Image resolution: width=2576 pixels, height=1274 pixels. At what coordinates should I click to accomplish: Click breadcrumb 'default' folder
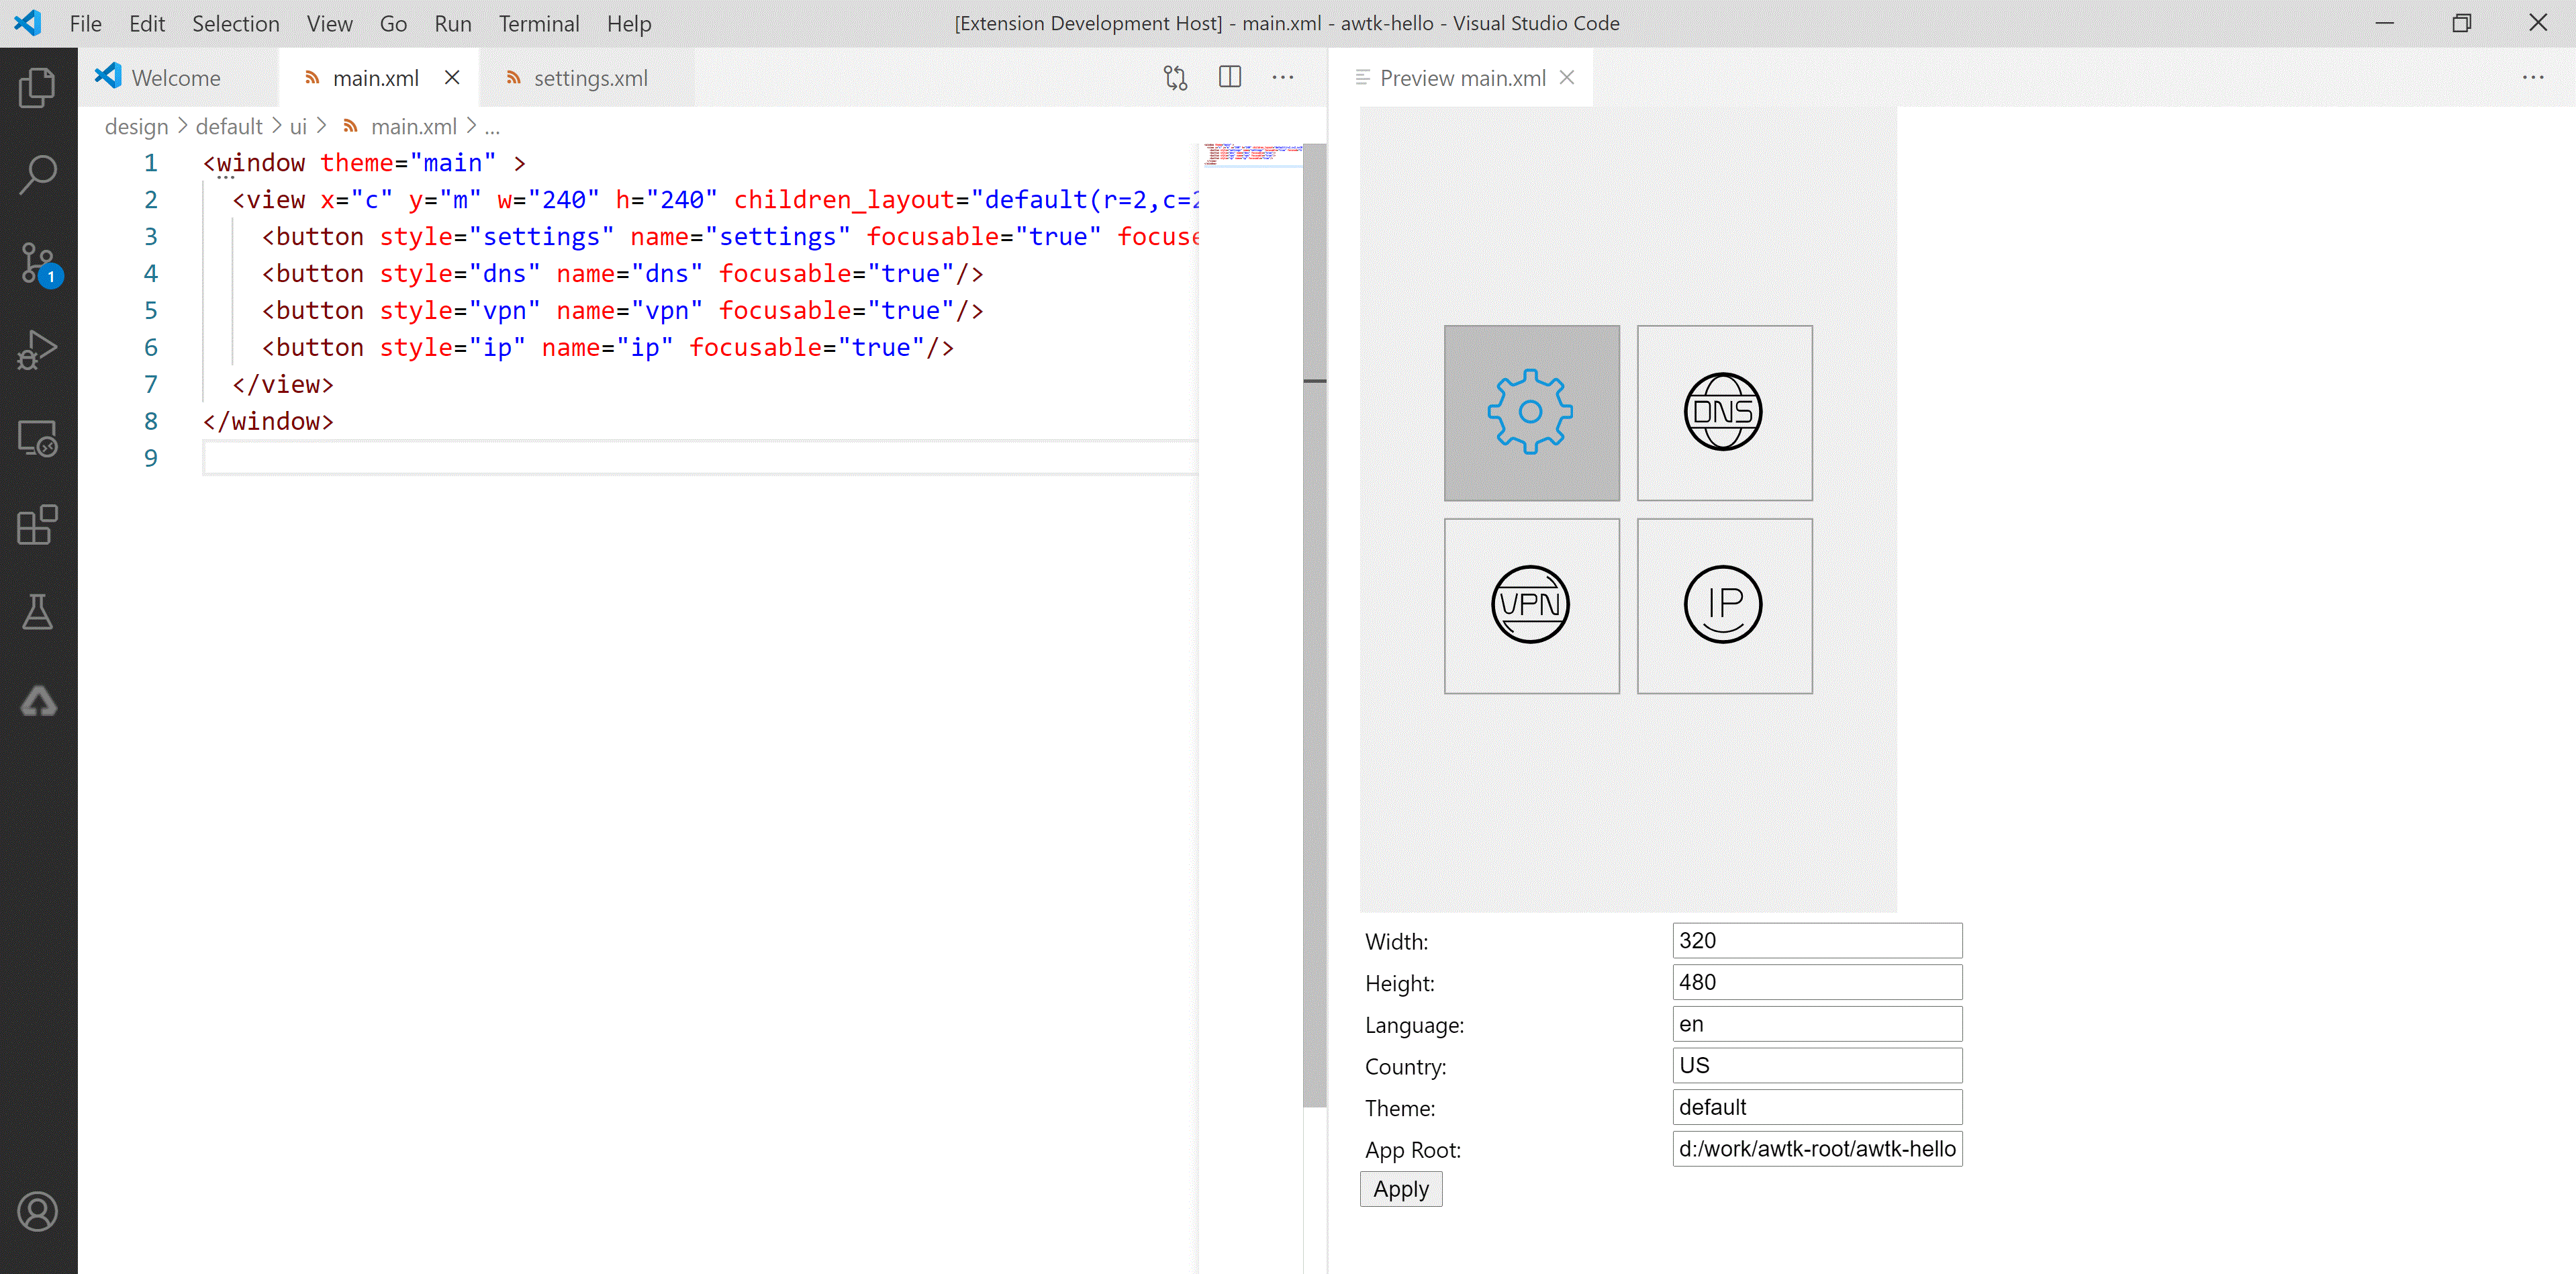pos(229,127)
